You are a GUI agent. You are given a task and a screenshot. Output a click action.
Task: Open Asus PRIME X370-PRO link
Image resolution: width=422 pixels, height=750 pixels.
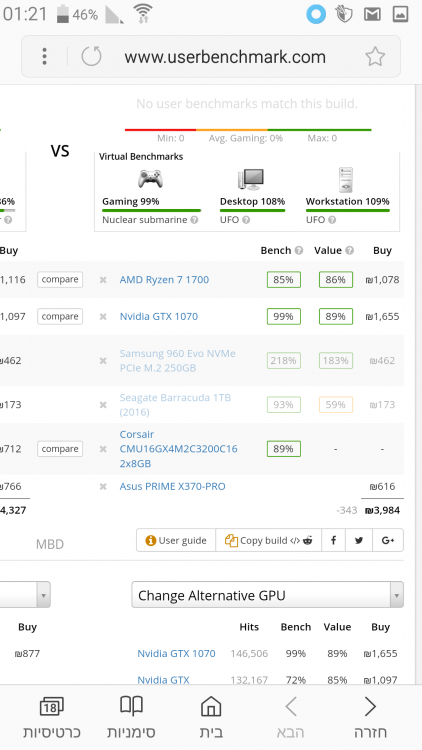pyautogui.click(x=172, y=486)
